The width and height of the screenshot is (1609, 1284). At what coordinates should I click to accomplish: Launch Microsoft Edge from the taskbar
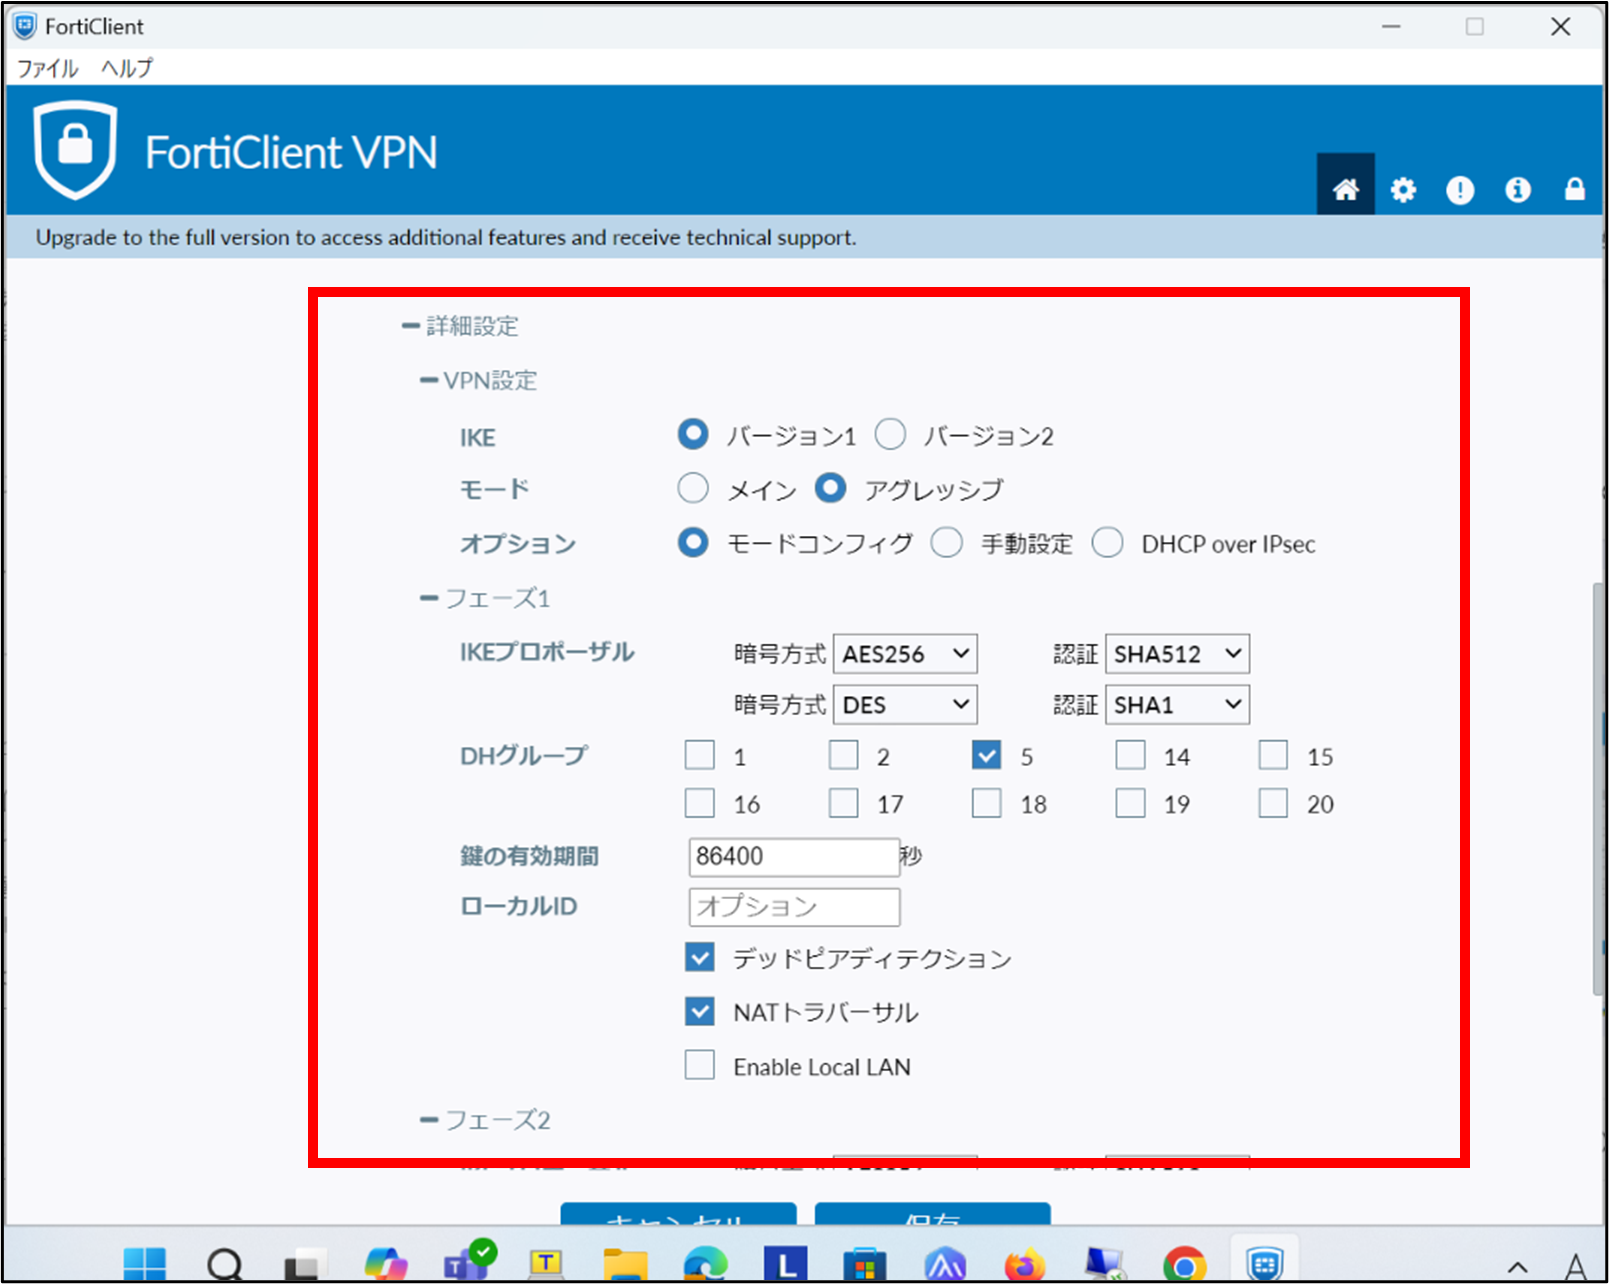[706, 1264]
